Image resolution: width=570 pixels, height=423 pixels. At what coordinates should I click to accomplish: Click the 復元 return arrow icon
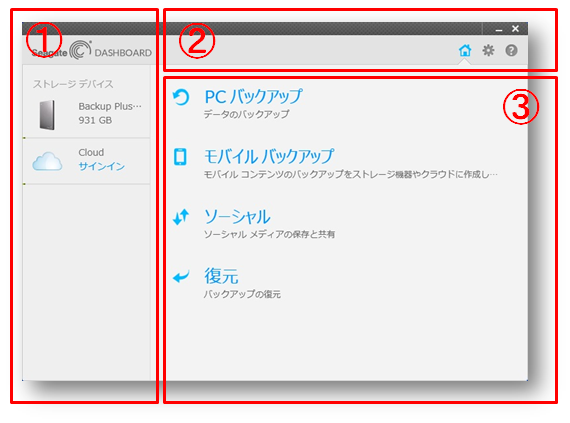(181, 277)
